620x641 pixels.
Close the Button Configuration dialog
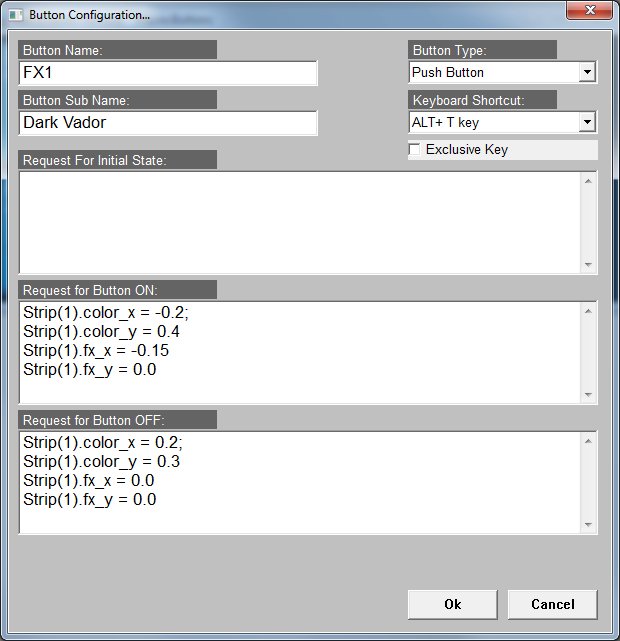point(588,12)
